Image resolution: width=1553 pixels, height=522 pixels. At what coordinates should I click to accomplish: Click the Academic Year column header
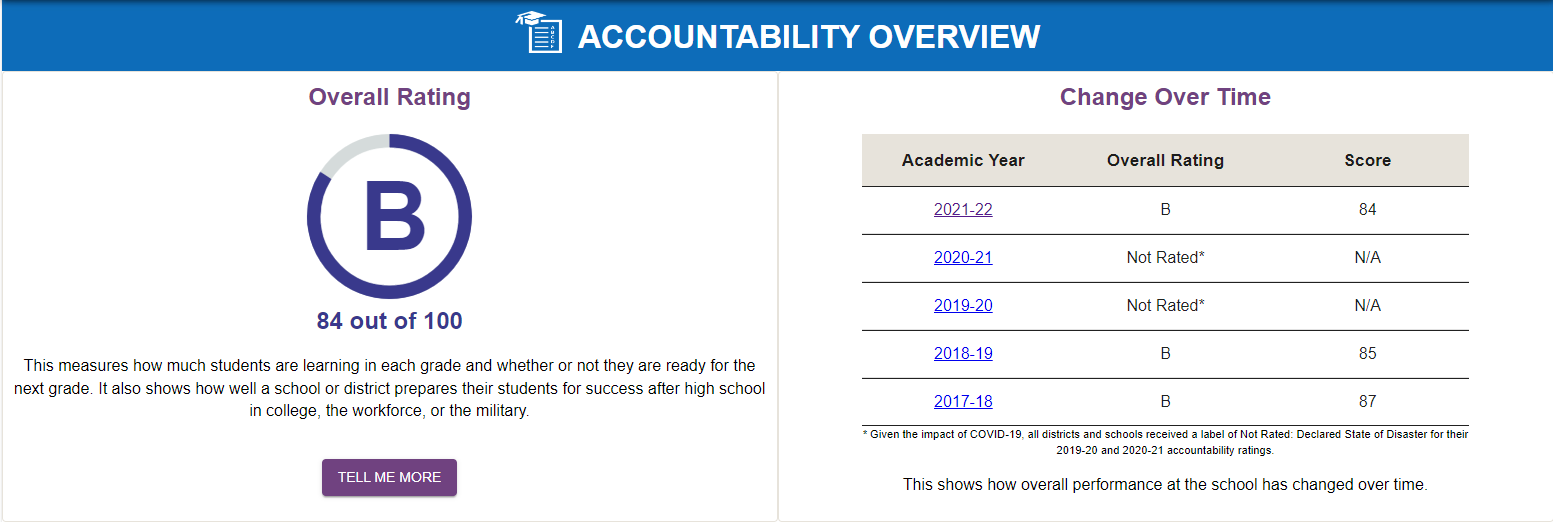coord(963,160)
